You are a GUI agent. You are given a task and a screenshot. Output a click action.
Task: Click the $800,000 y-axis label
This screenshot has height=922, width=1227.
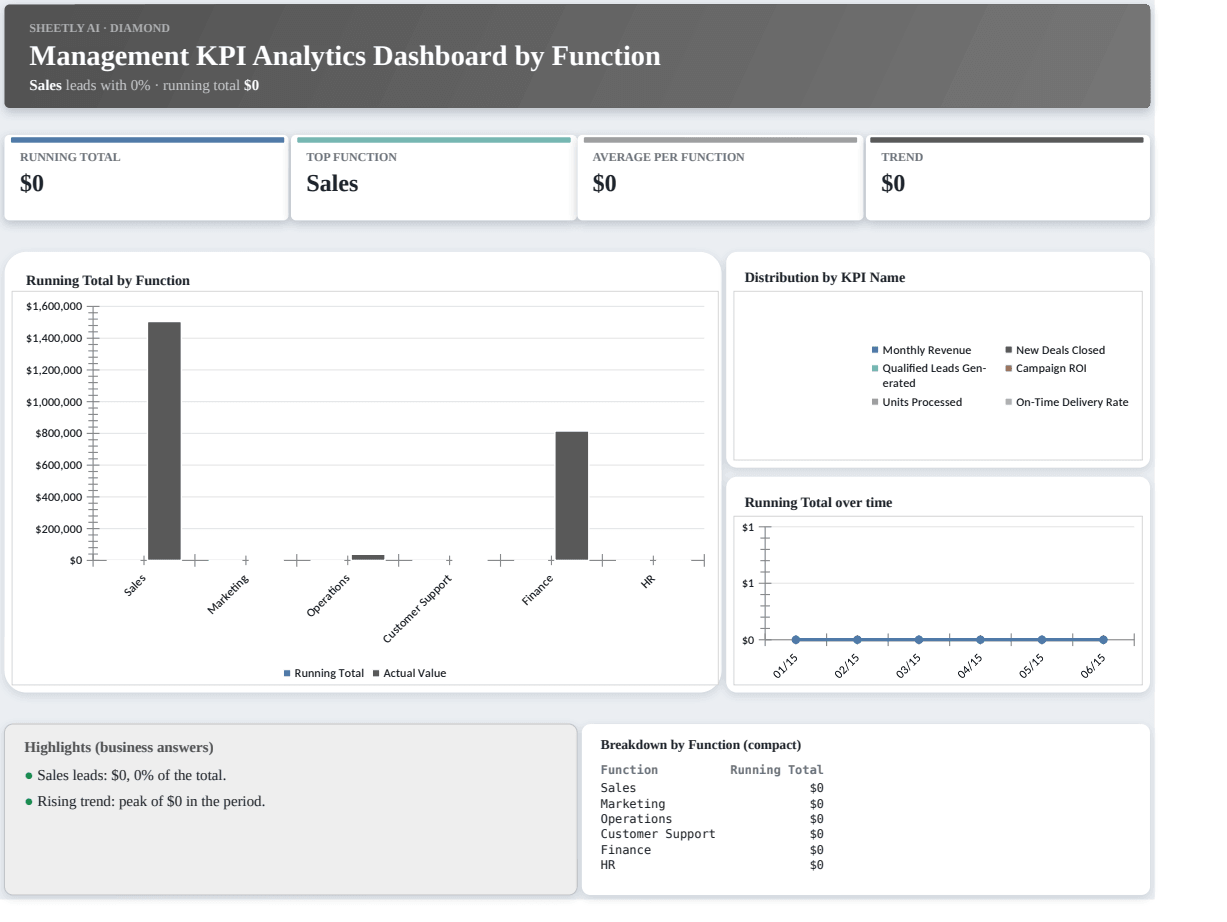click(x=58, y=434)
